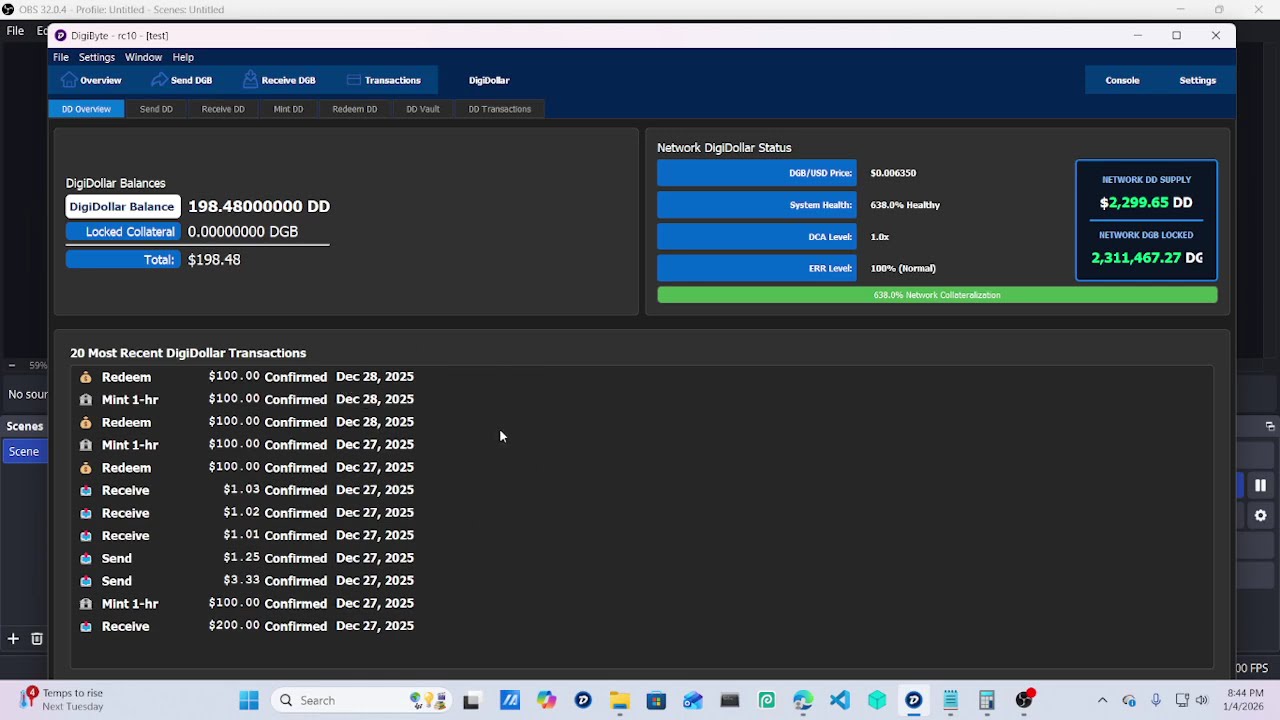Open the volume control in system tray
This screenshot has width=1280, height=720.
(1201, 700)
